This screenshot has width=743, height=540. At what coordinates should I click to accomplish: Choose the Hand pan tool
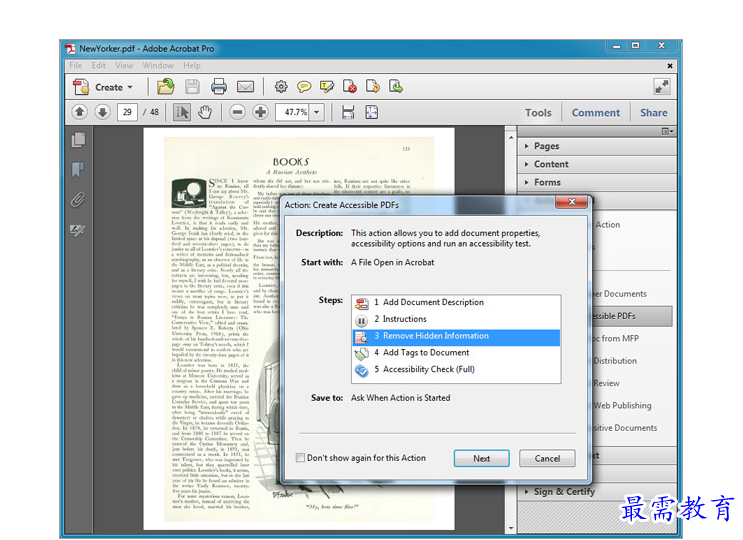point(205,112)
